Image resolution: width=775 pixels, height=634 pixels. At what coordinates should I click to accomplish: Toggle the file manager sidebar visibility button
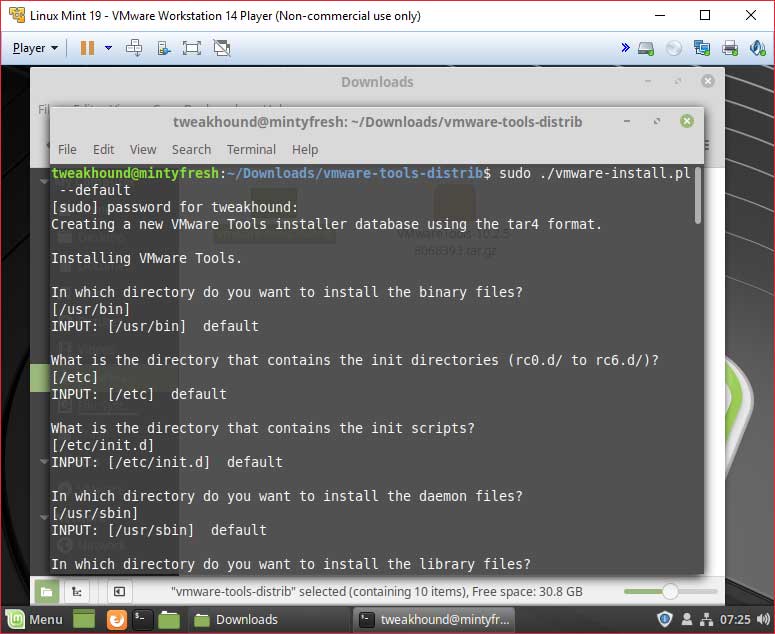118,591
